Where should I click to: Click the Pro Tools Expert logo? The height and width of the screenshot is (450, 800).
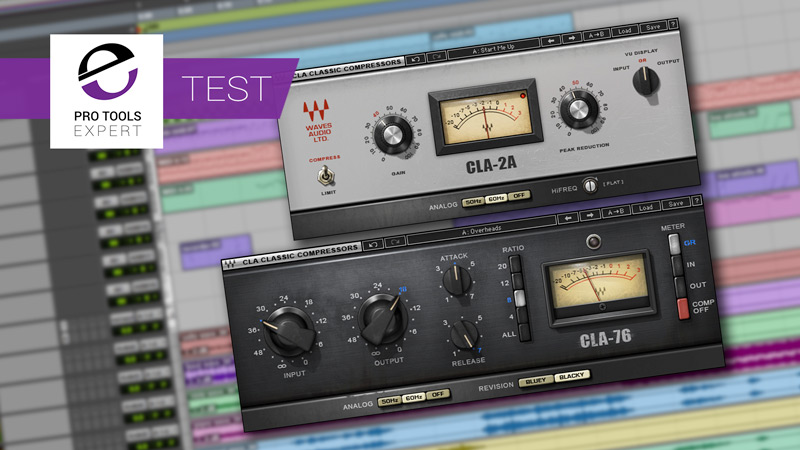click(x=107, y=91)
